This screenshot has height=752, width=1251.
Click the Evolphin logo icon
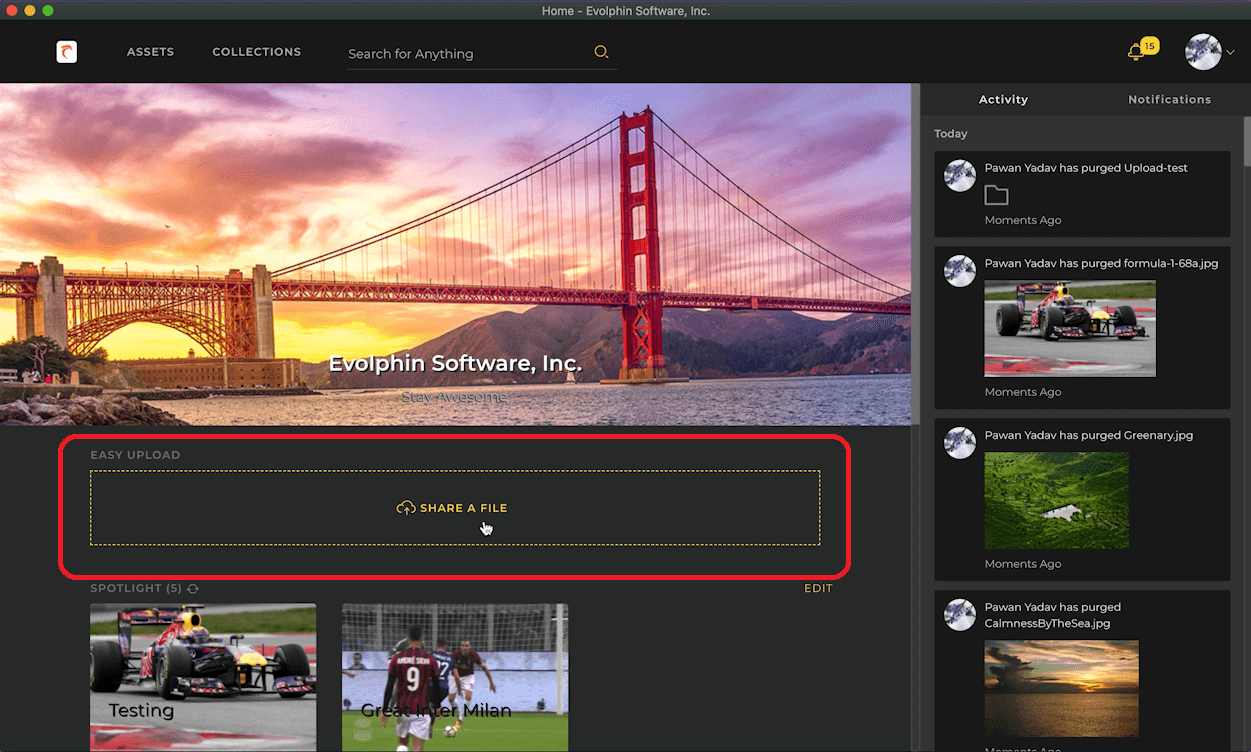coord(66,51)
